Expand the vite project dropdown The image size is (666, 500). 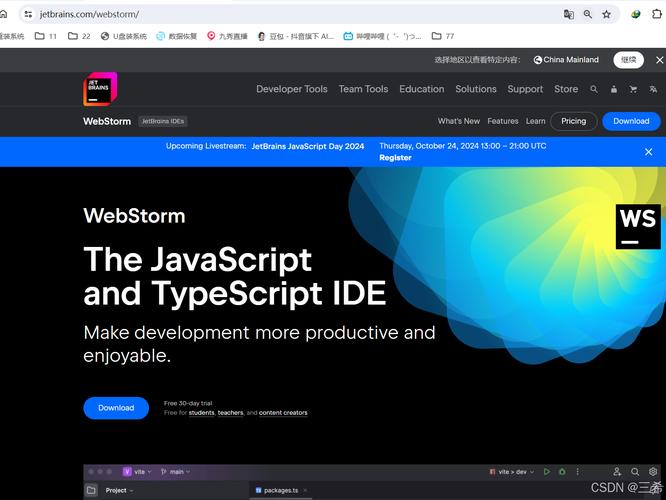[x=137, y=472]
